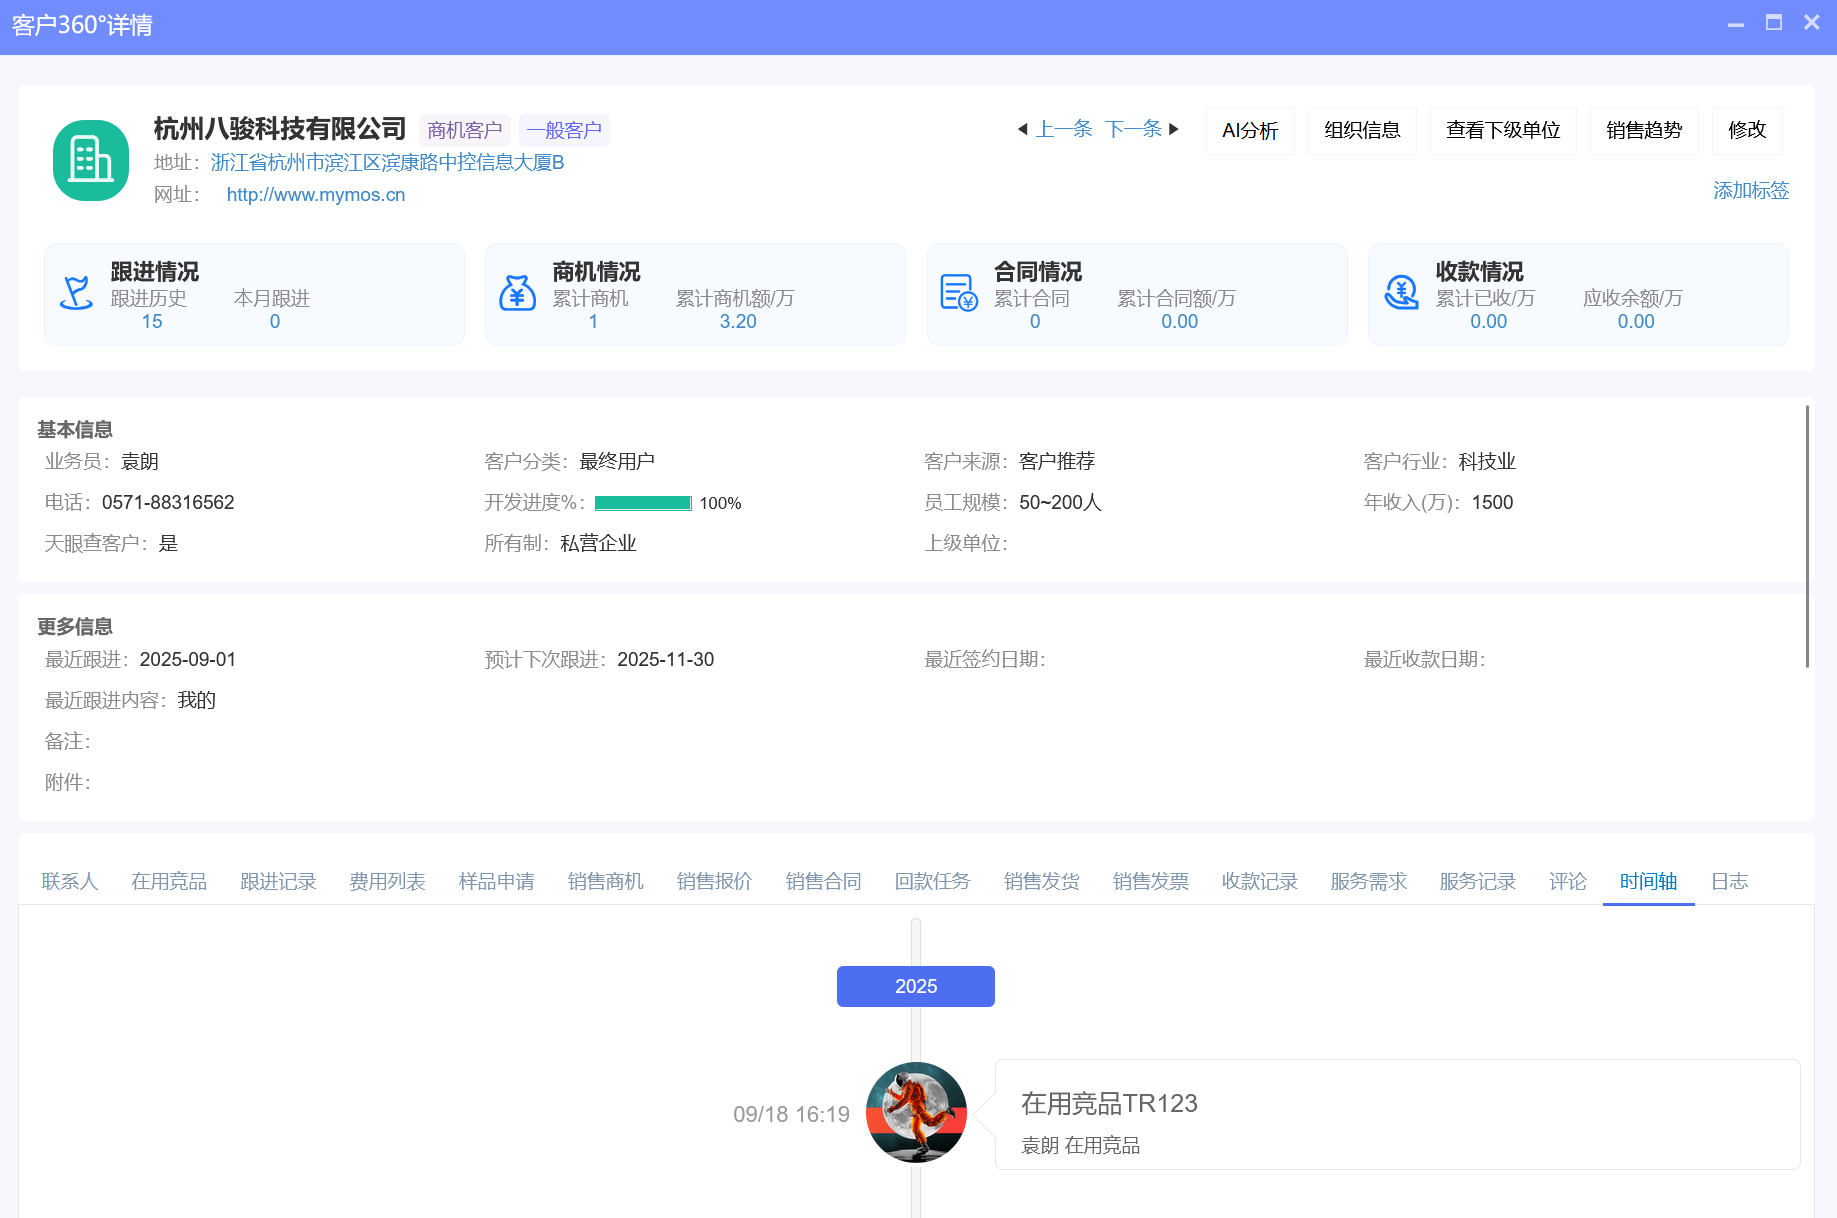Click the astronaut avatar on timeline
1837x1218 pixels.
tap(916, 1112)
